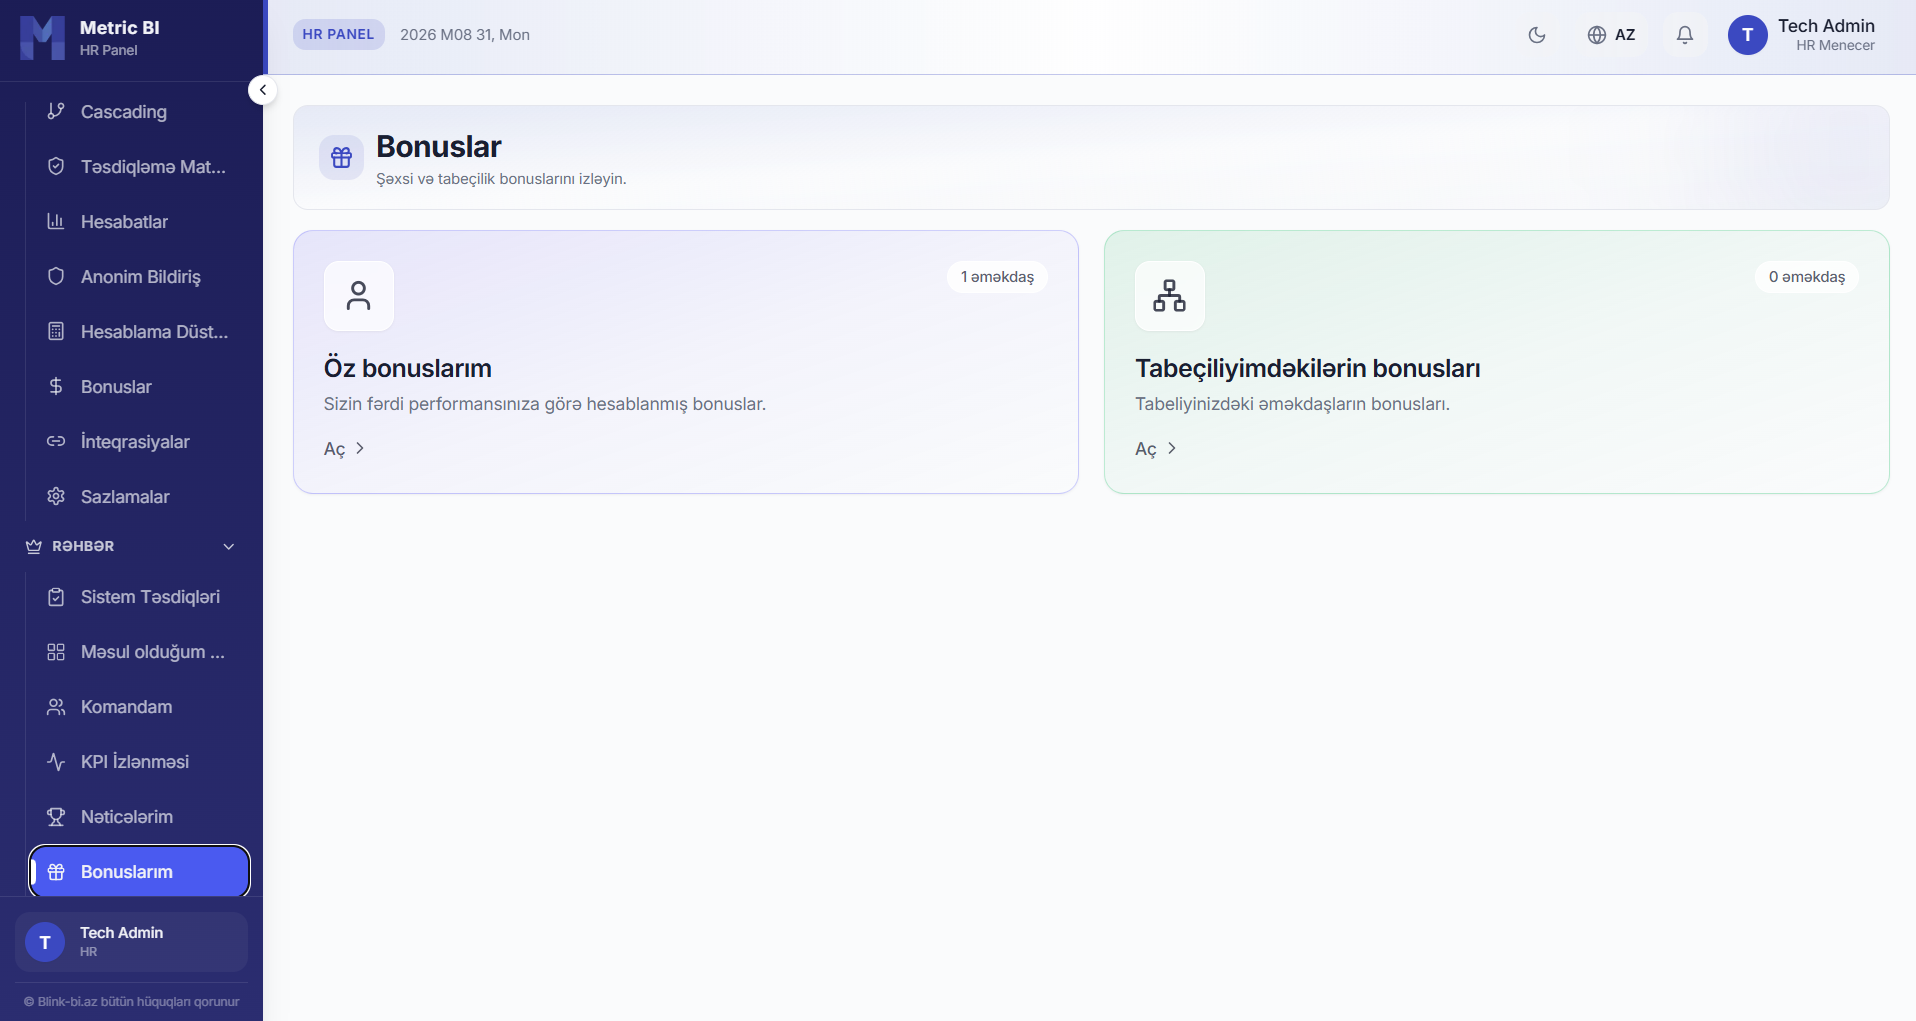Open Təsdiqləmə Mat... menu item
The width and height of the screenshot is (1916, 1021).
click(x=139, y=166)
